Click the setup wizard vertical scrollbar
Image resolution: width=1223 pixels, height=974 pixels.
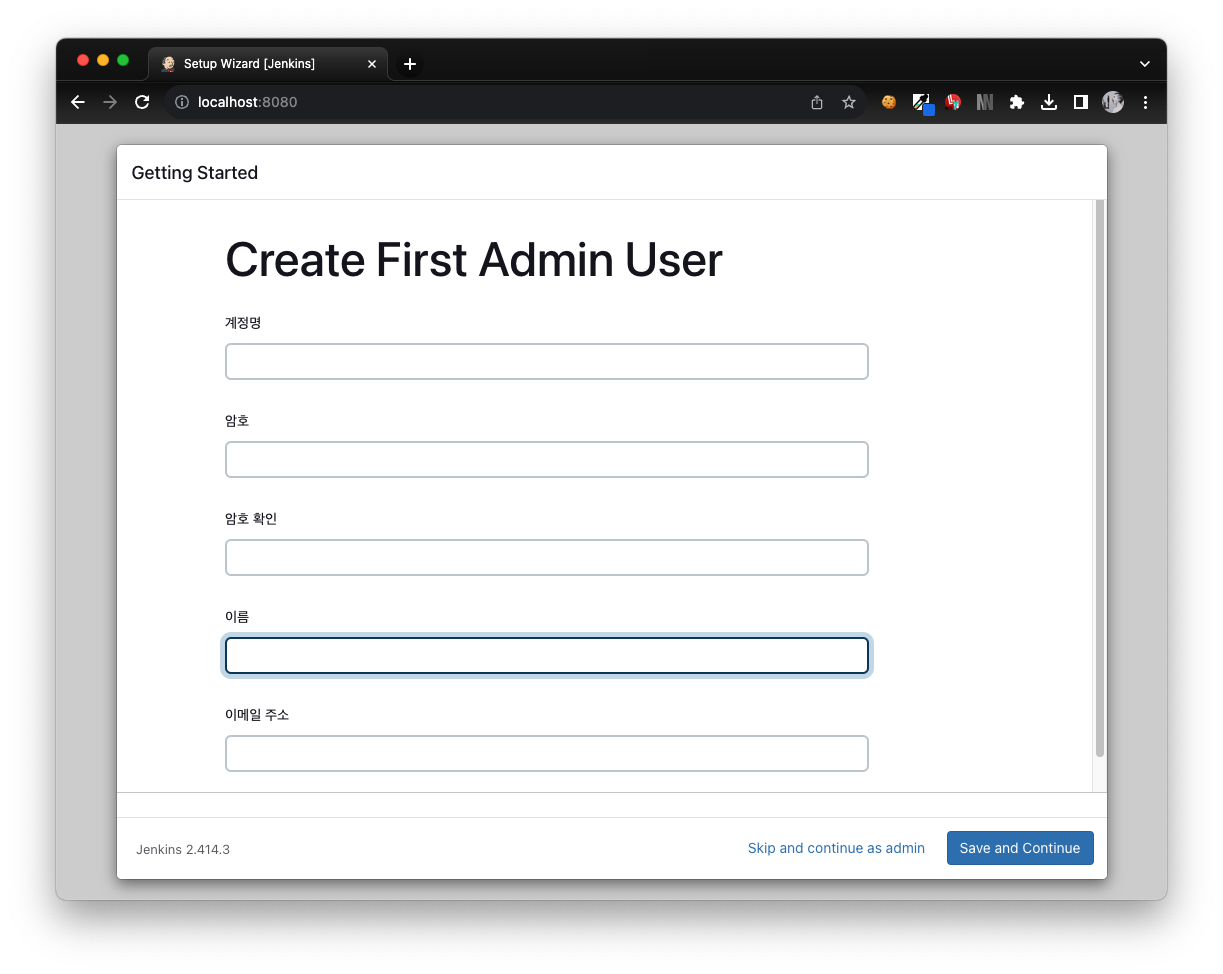(1100, 478)
